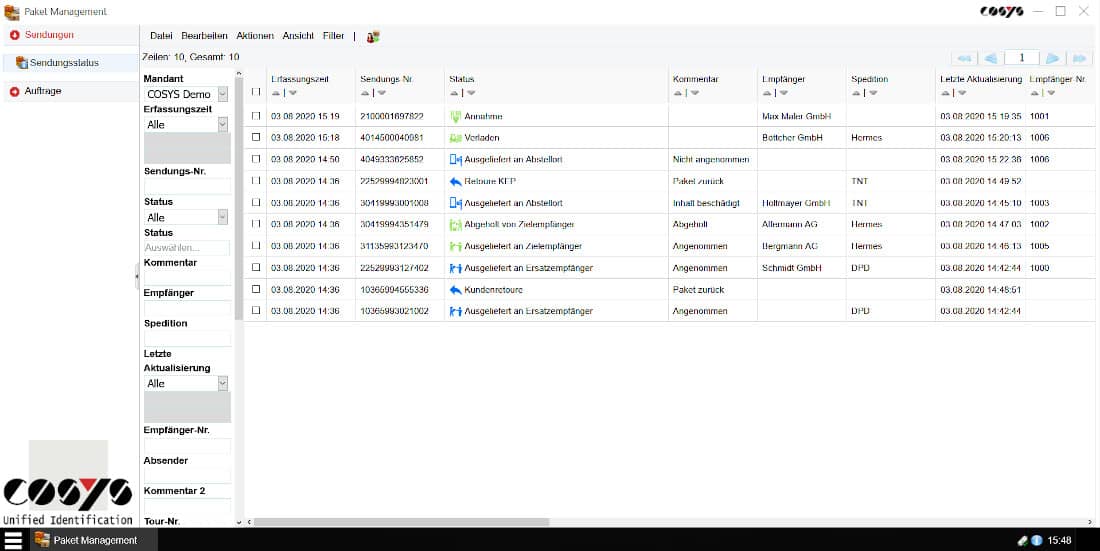Image resolution: width=1100 pixels, height=551 pixels.
Task: Select Sendungen in left navigation
Action: [x=49, y=35]
